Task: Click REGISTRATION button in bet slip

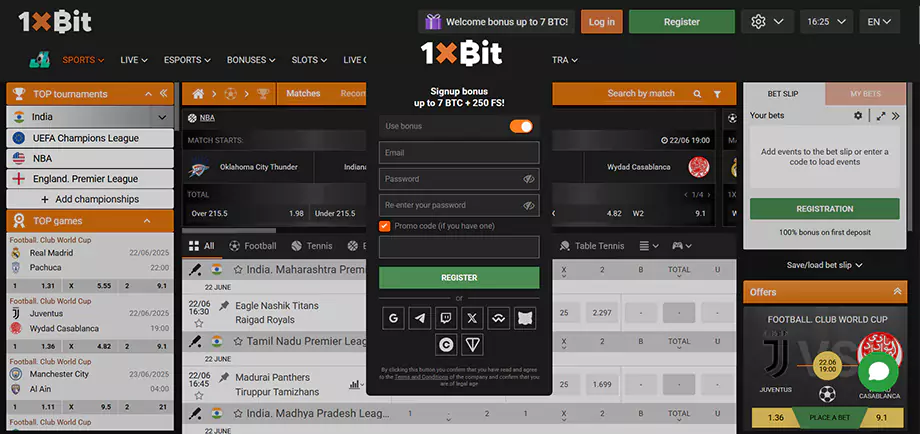Action: tap(824, 209)
